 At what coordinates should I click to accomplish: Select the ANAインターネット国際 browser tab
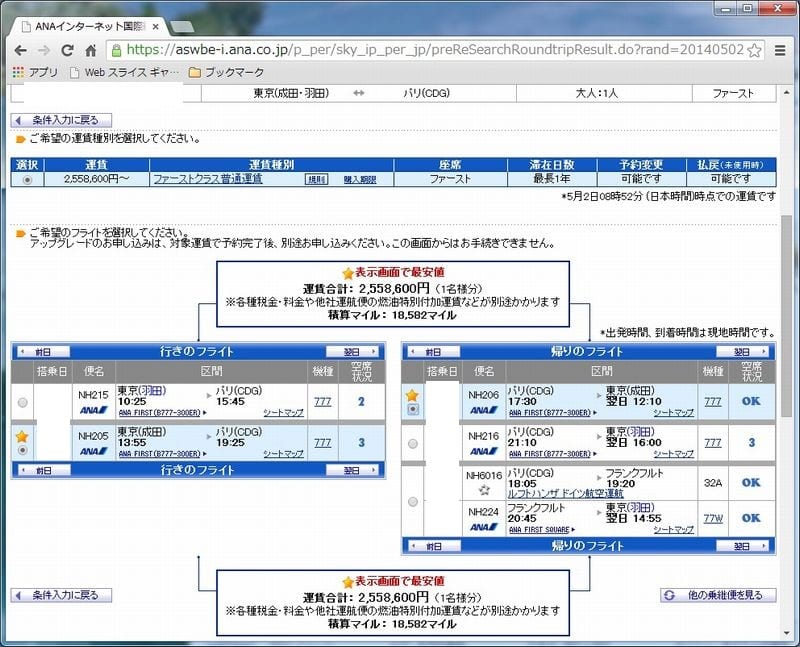tap(88, 27)
